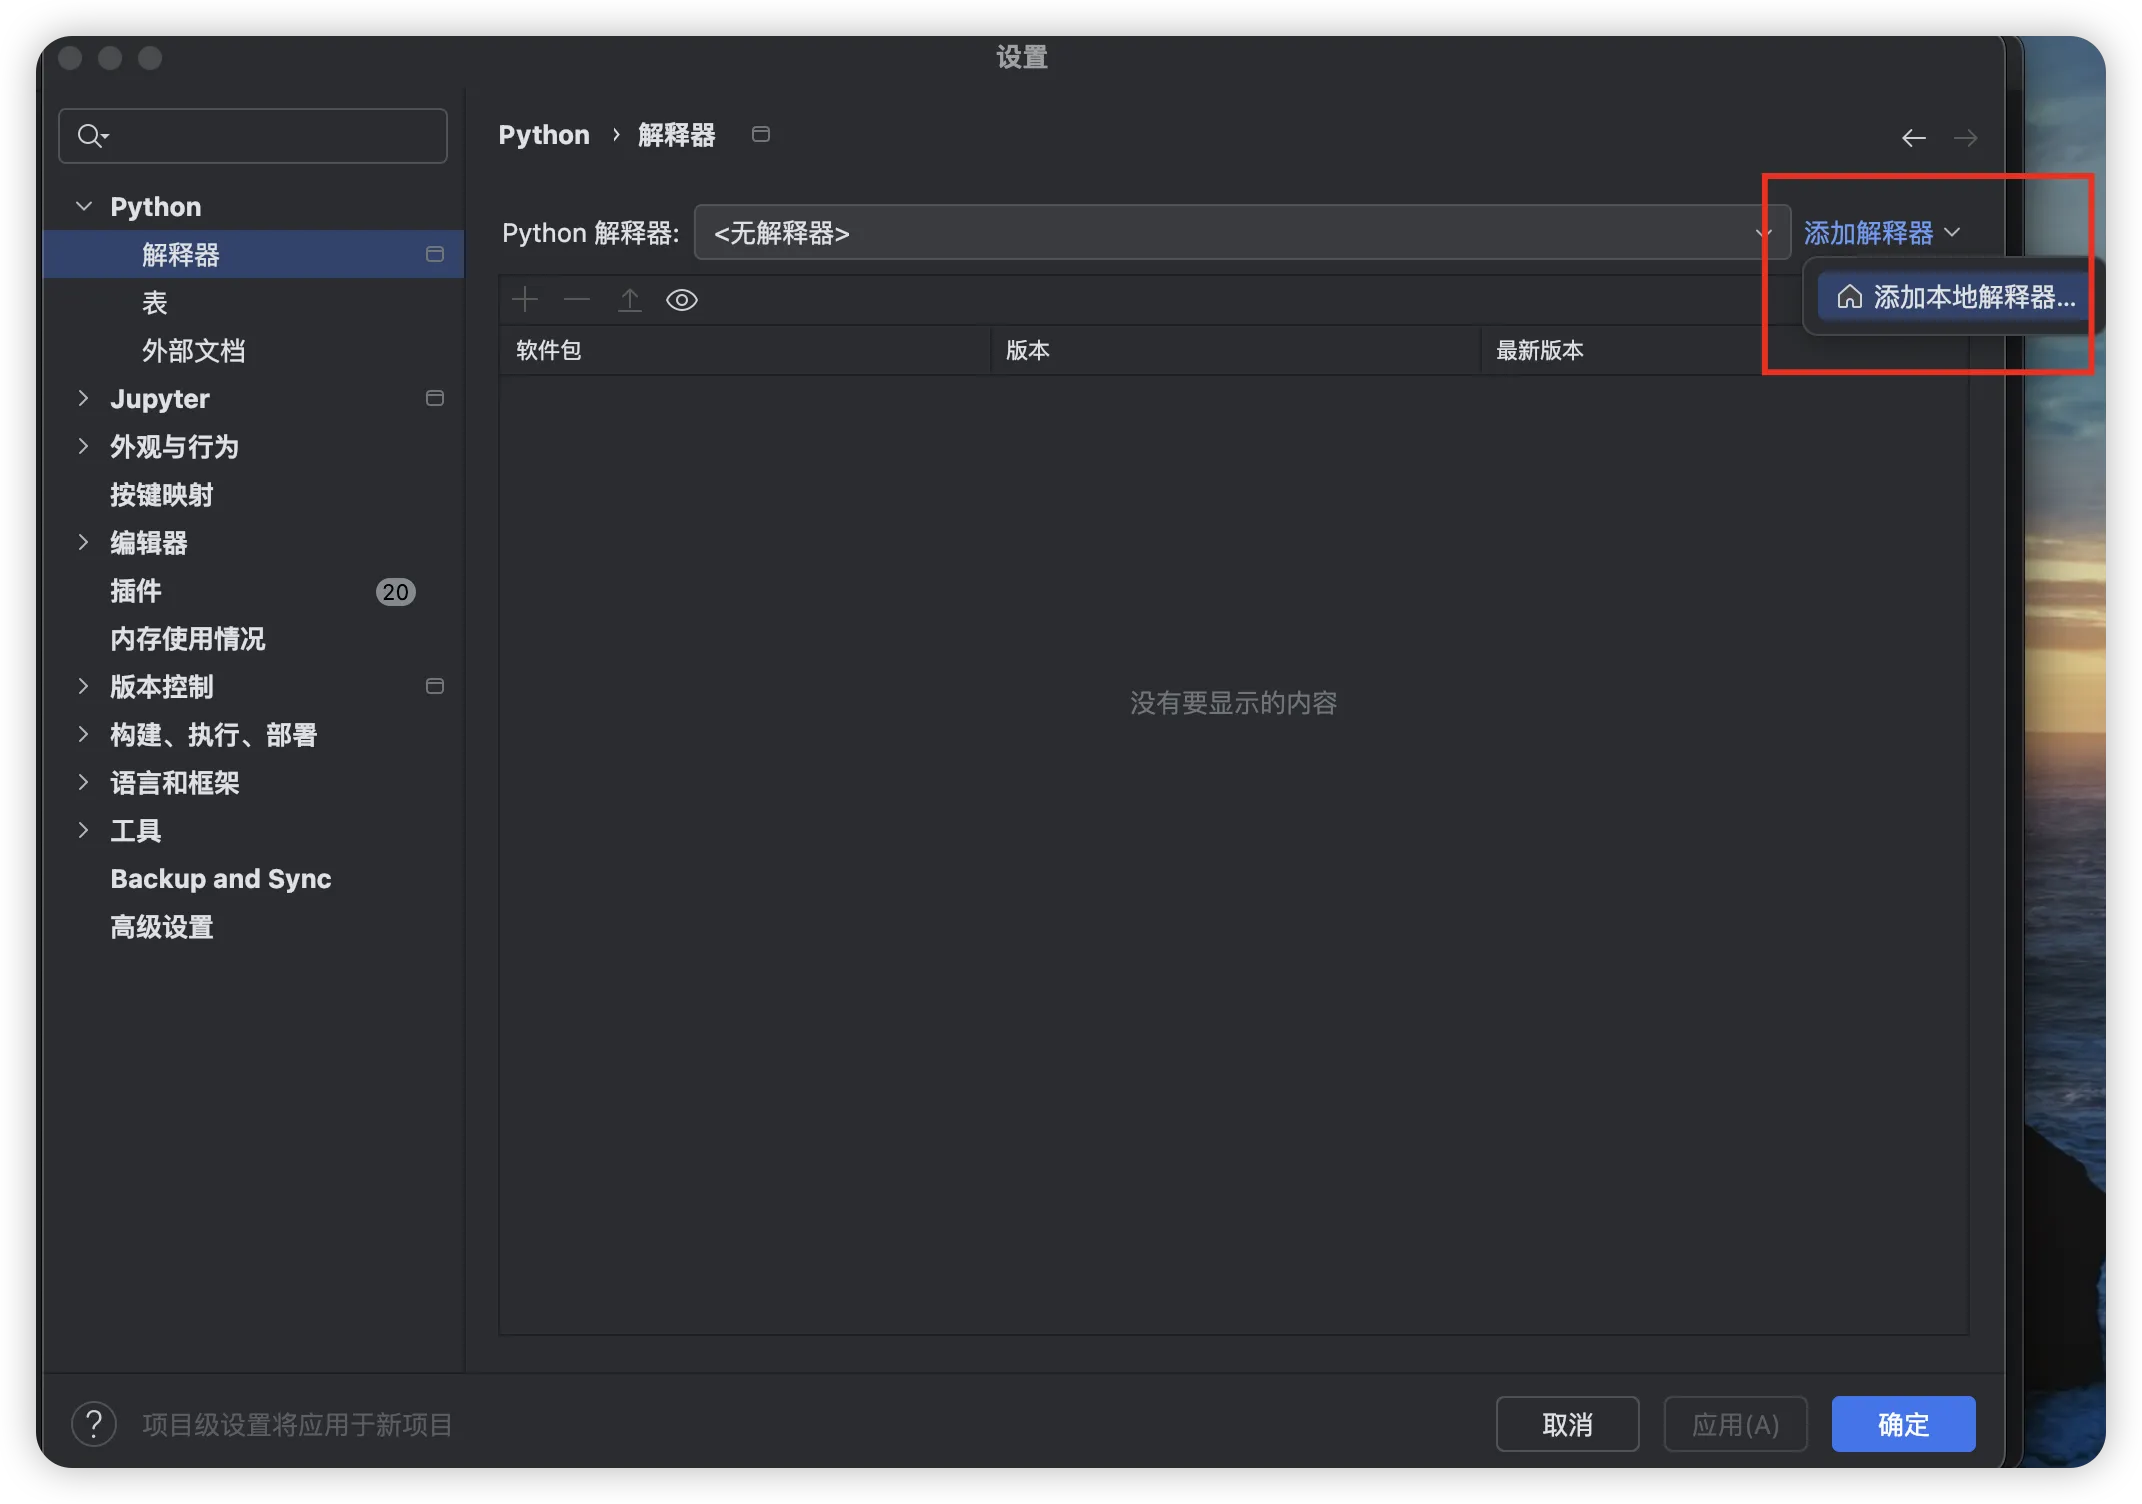
Task: Click the project-level icon on 版本控制 row
Action: pos(435,687)
